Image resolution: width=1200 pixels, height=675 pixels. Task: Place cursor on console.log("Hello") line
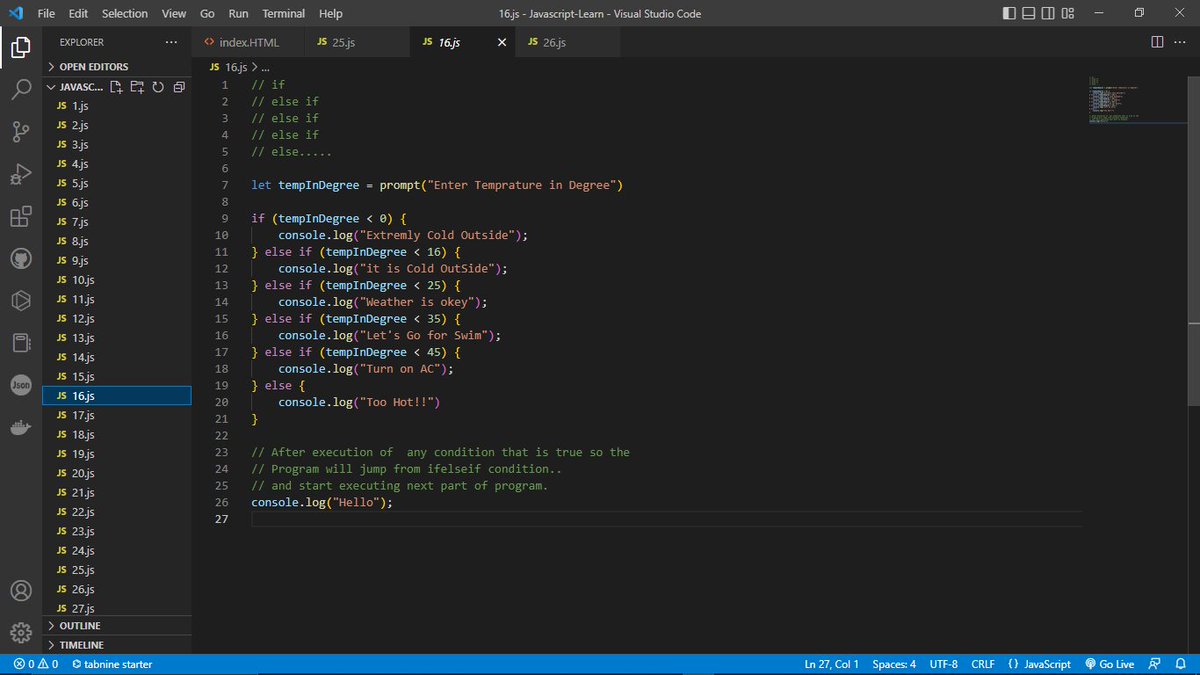point(321,503)
